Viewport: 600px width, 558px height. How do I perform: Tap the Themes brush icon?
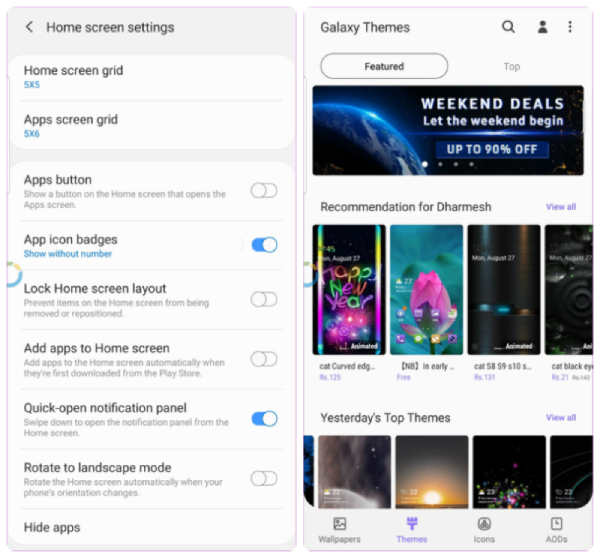tap(412, 523)
